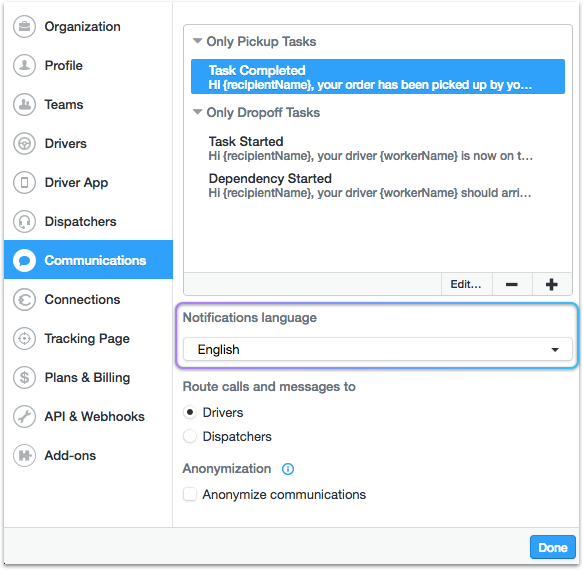Viewport: 583px width, 570px height.
Task: Select the Add-ons puzzle piece icon
Action: pos(25,455)
